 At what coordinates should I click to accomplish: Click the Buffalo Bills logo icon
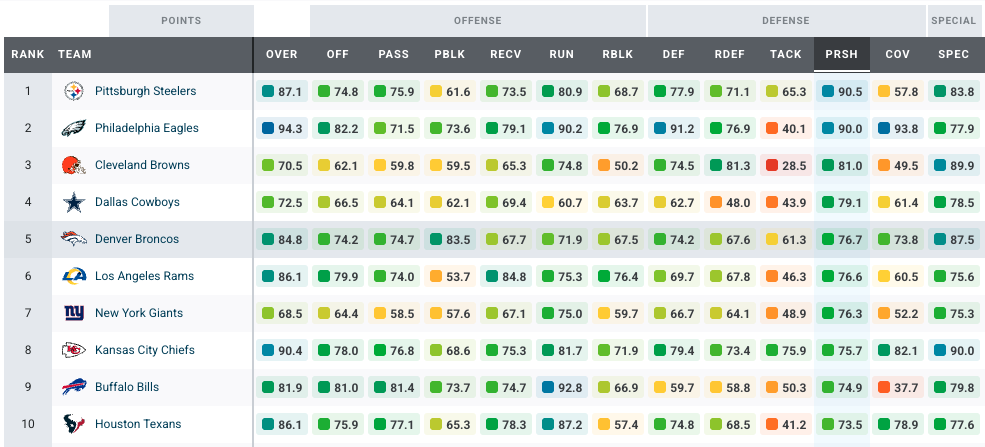click(x=73, y=387)
